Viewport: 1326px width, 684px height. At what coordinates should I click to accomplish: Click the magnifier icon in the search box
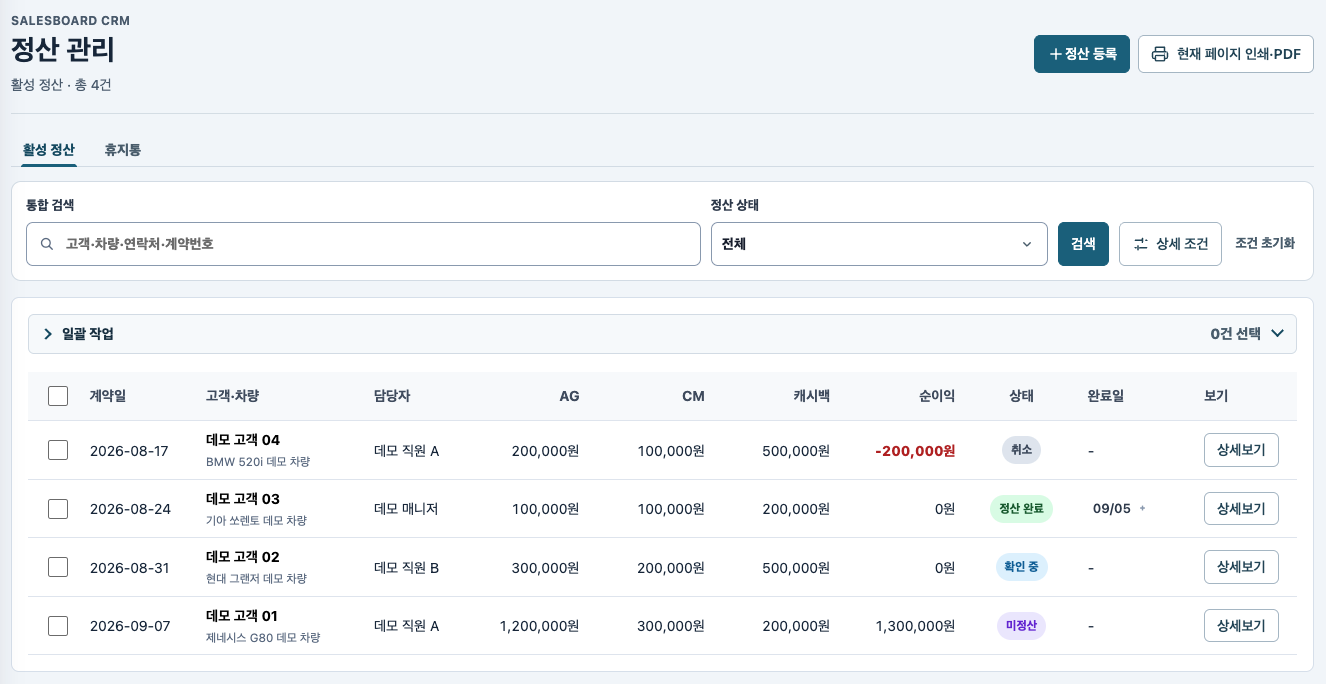pyautogui.click(x=47, y=244)
